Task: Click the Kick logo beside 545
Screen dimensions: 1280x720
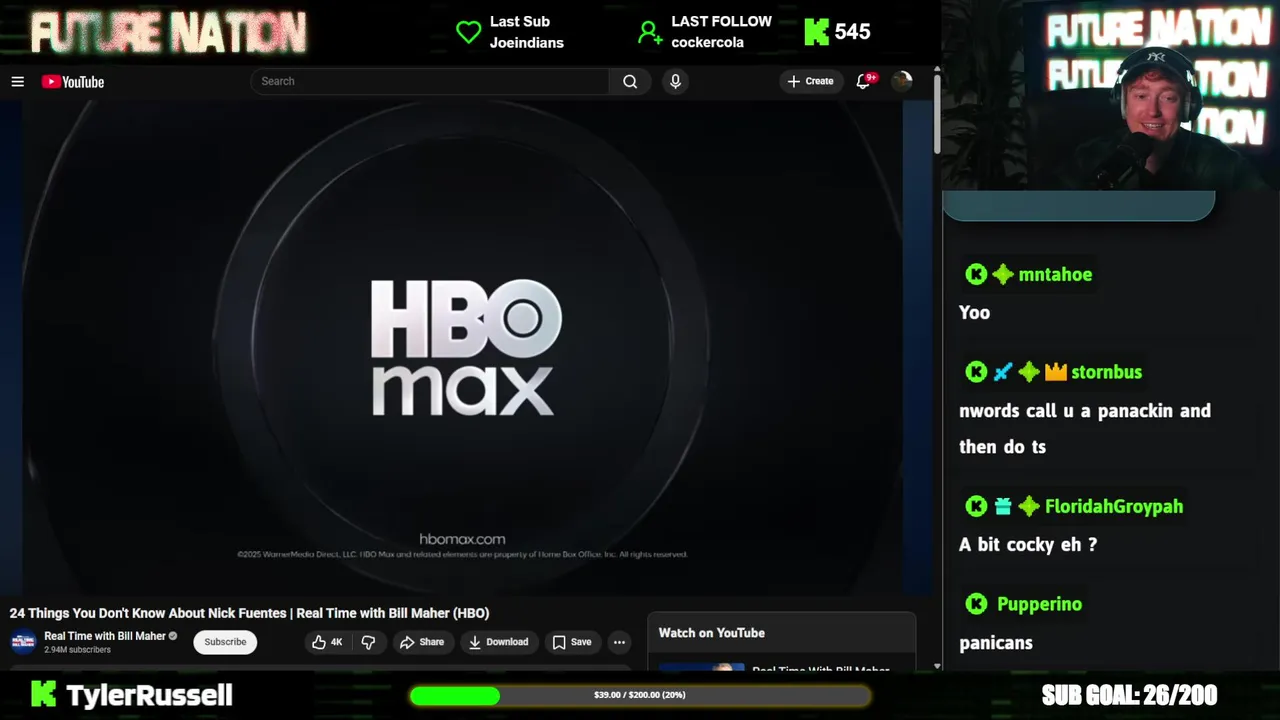Action: pyautogui.click(x=817, y=32)
